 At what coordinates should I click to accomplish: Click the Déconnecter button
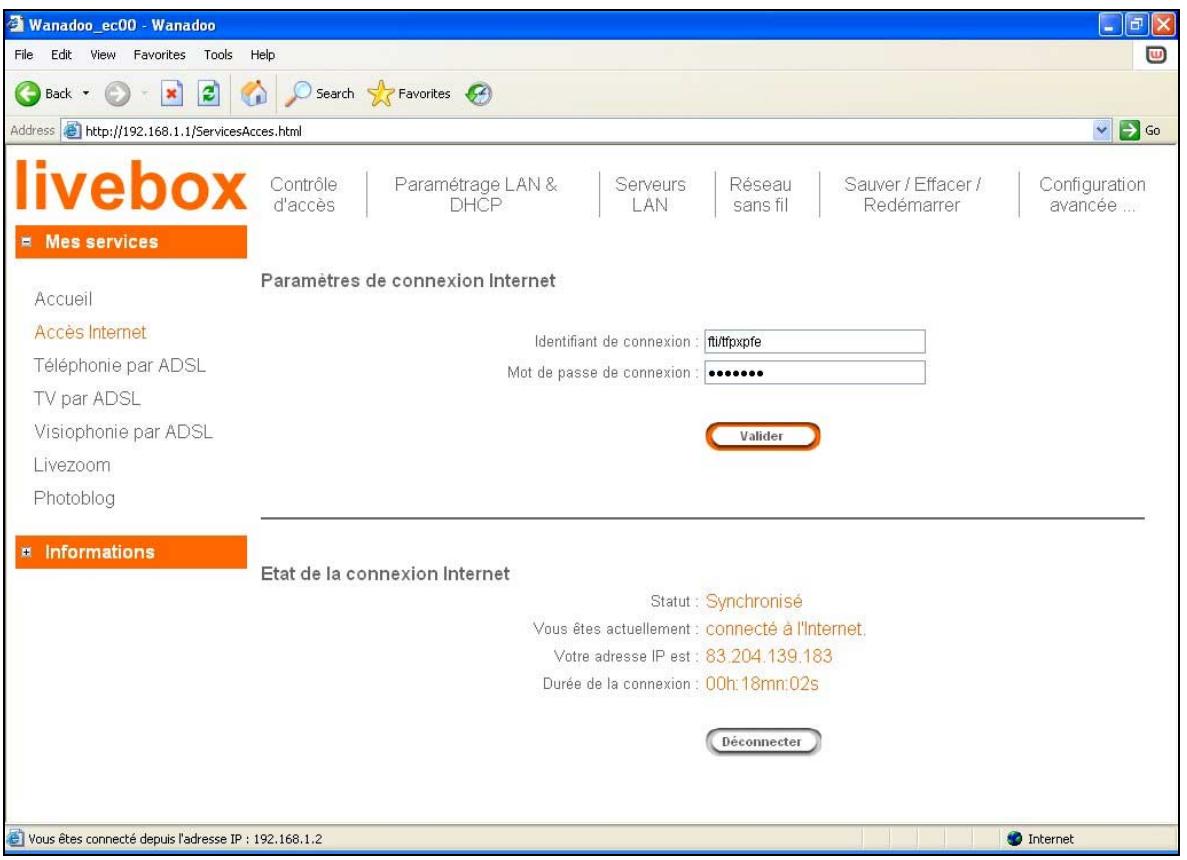click(x=762, y=742)
